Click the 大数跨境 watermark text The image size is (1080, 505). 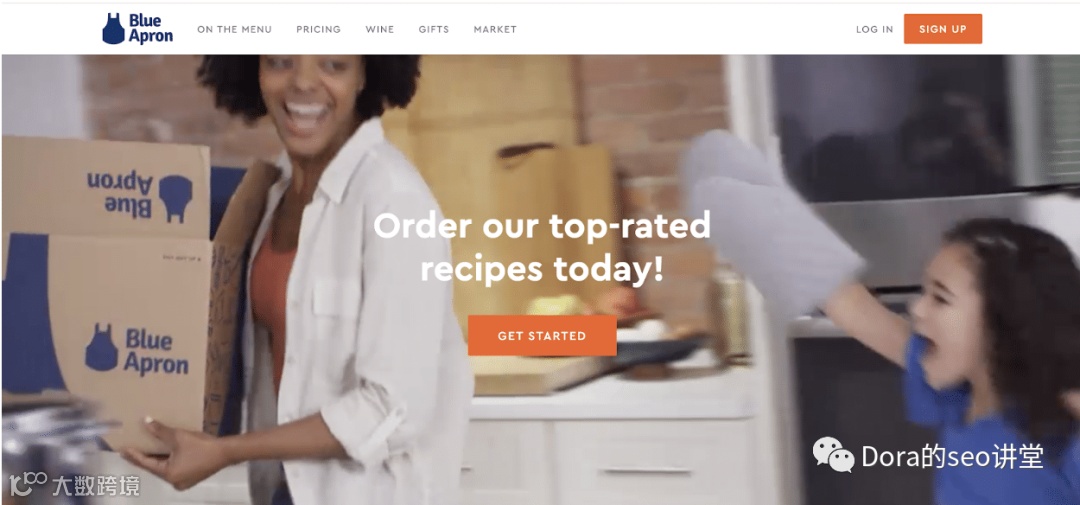pos(96,486)
